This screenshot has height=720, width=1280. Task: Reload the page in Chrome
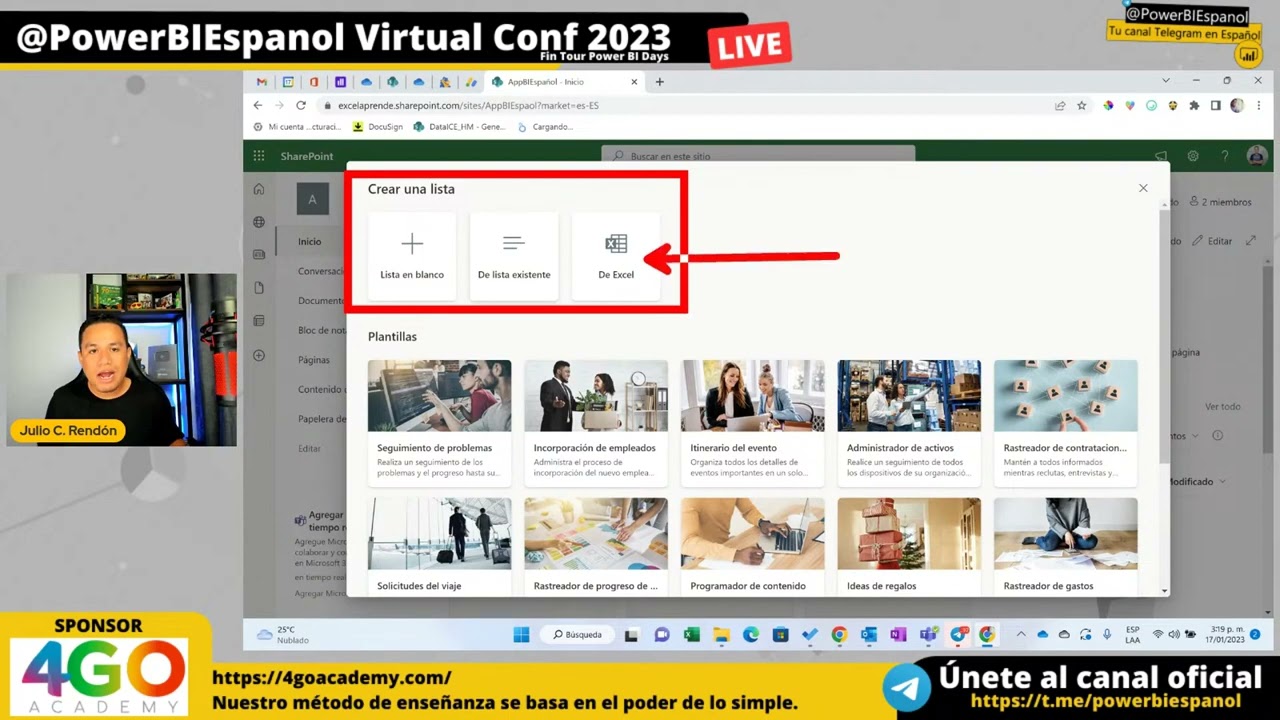tap(301, 105)
